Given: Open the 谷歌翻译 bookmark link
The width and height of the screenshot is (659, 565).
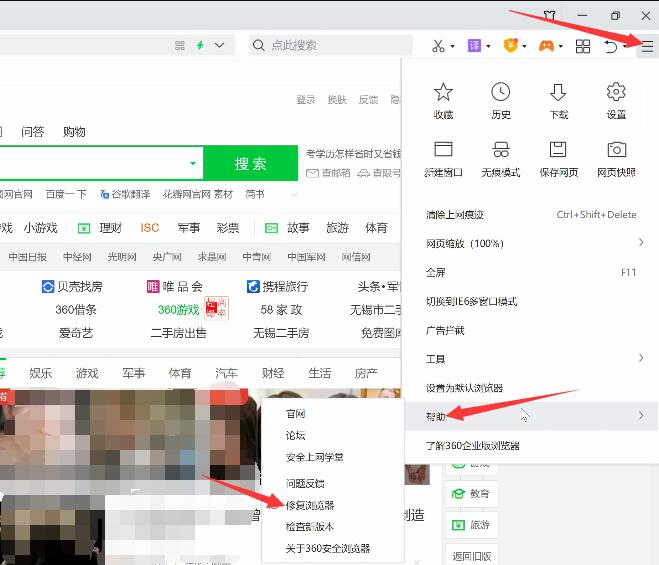Looking at the screenshot, I should click(x=125, y=194).
